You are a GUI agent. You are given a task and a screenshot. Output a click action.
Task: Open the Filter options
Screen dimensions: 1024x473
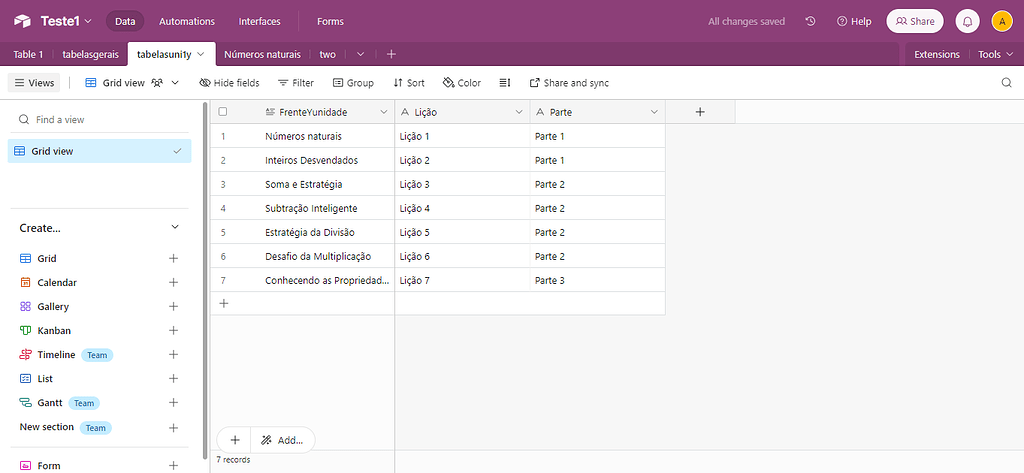(x=296, y=83)
